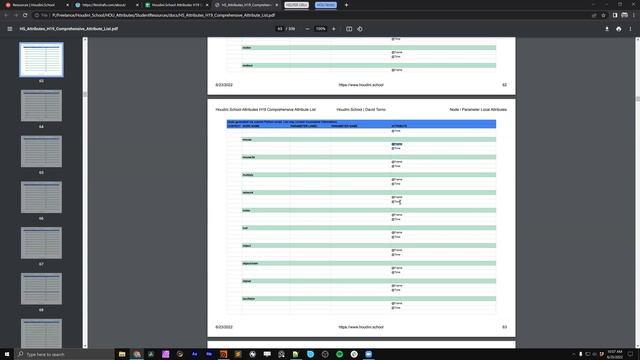
Task: Click the PDF file name title in toolbar
Action: 69,29
